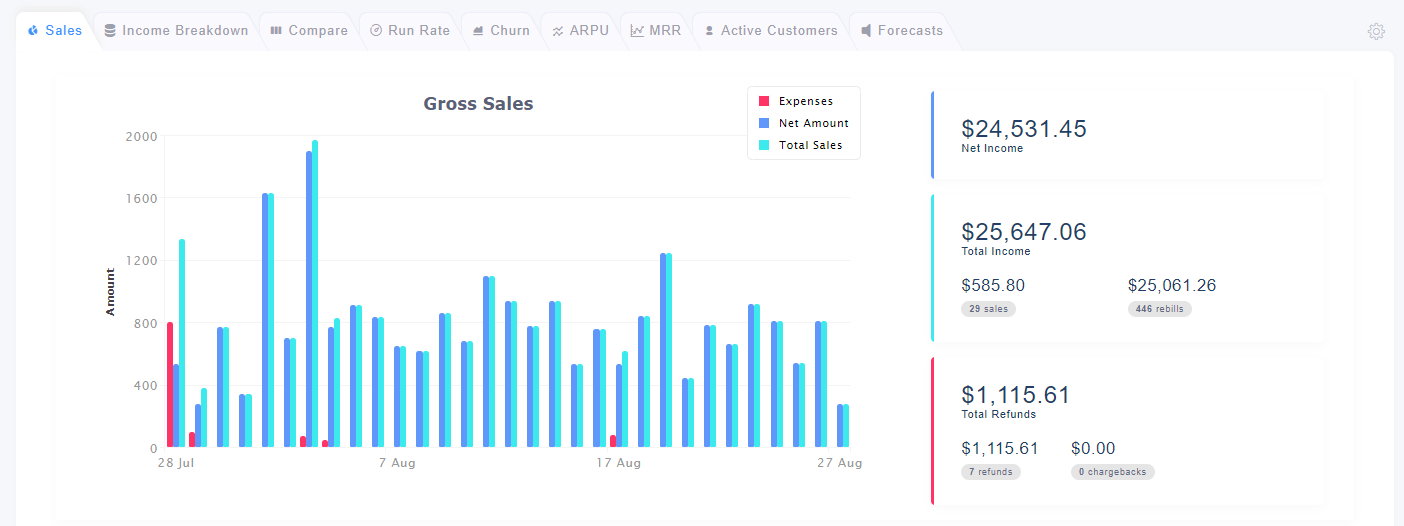Select the Sales tab
The width and height of the screenshot is (1404, 526).
pos(55,31)
